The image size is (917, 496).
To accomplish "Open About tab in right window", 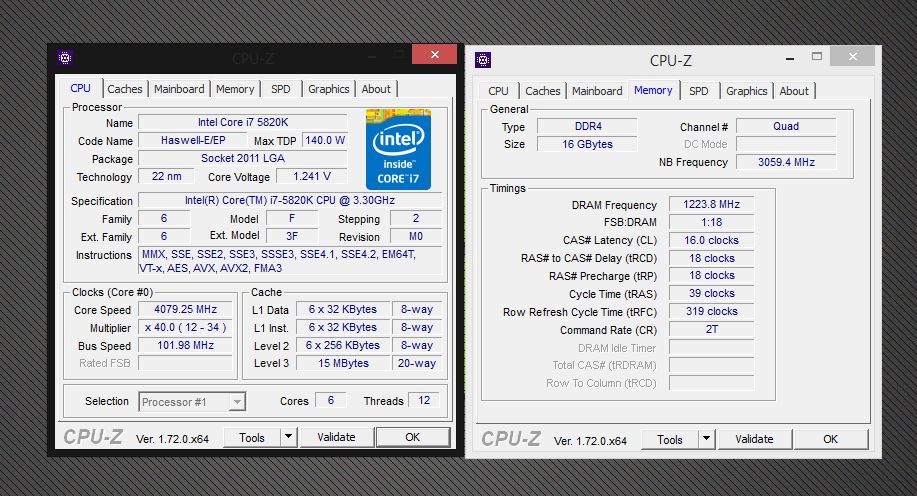I will [x=794, y=91].
